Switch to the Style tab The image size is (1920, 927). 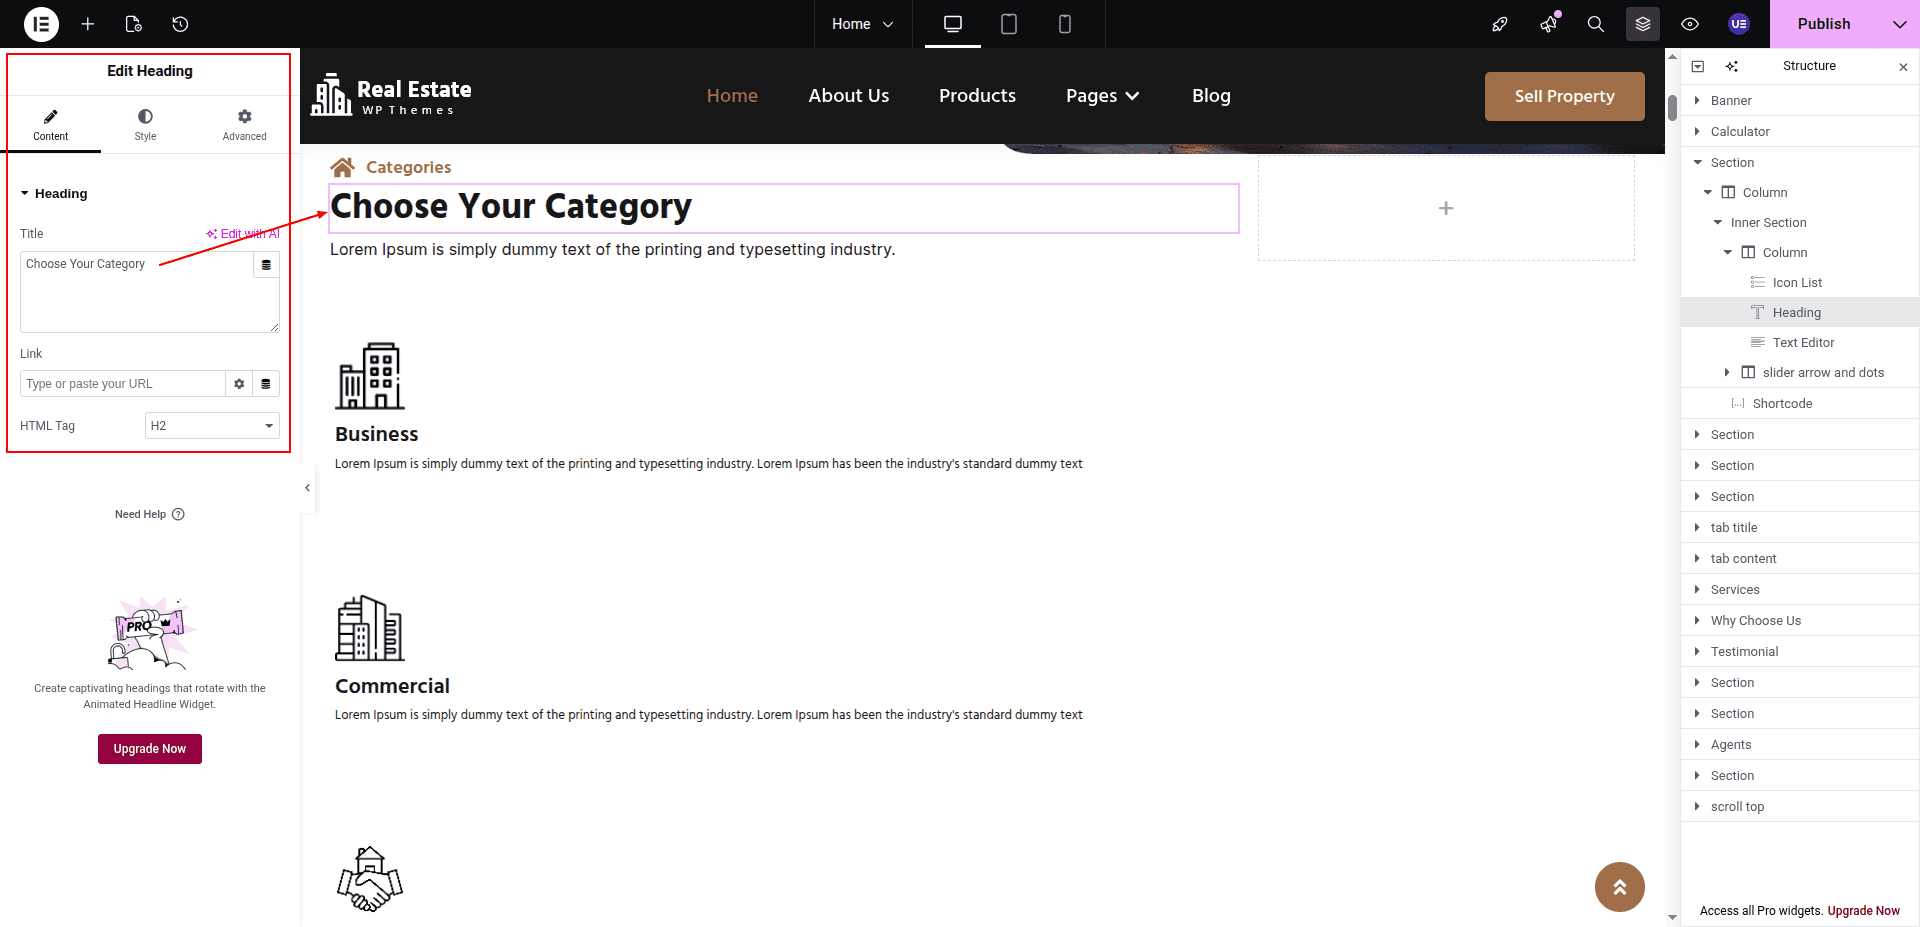point(145,125)
